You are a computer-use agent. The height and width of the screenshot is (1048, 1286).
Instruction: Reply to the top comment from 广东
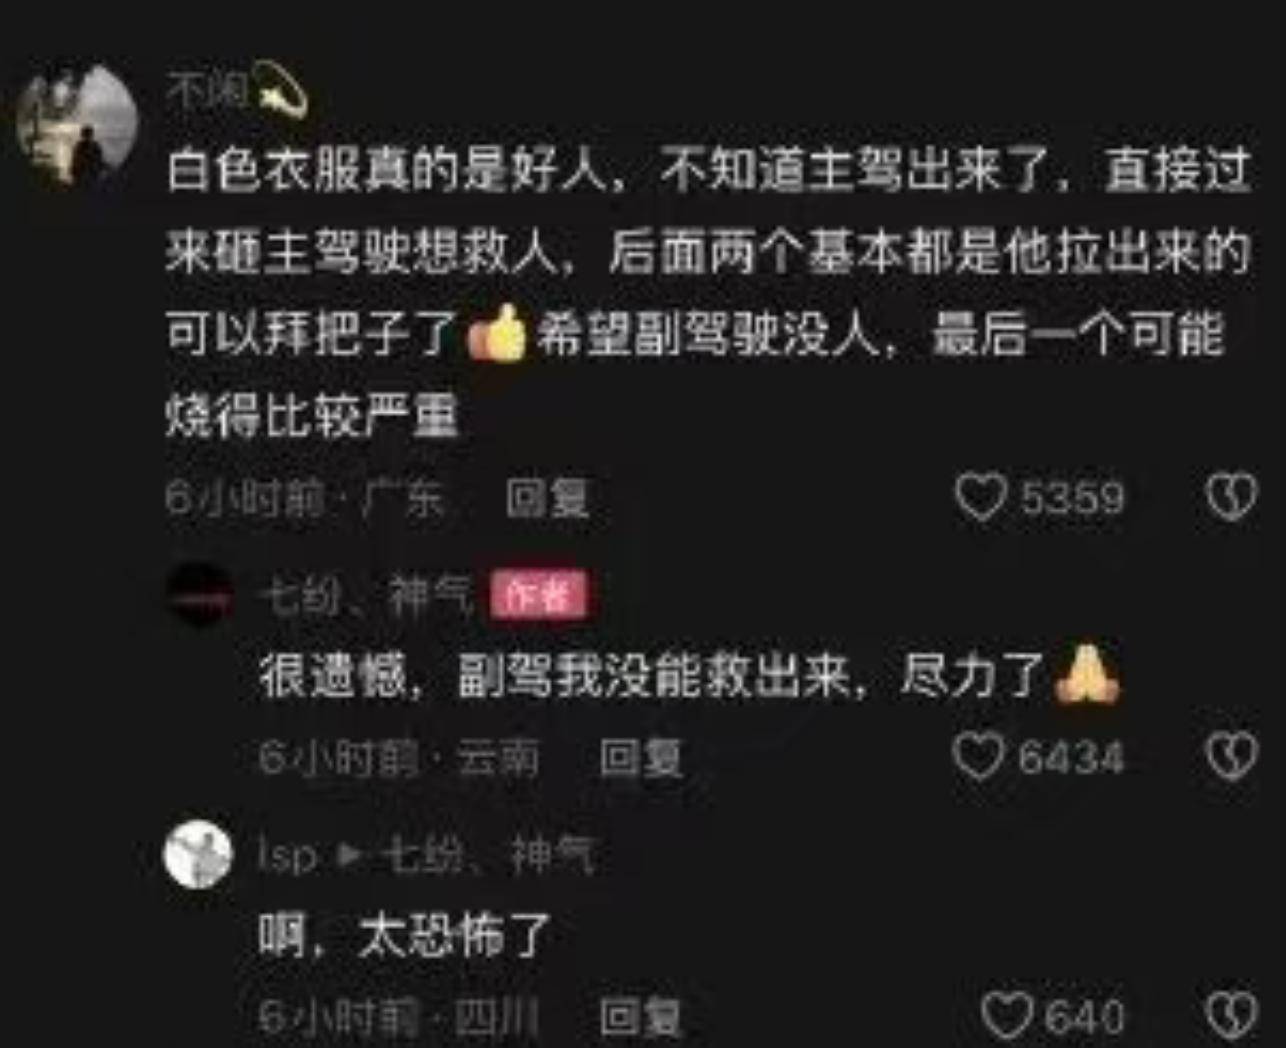[547, 498]
